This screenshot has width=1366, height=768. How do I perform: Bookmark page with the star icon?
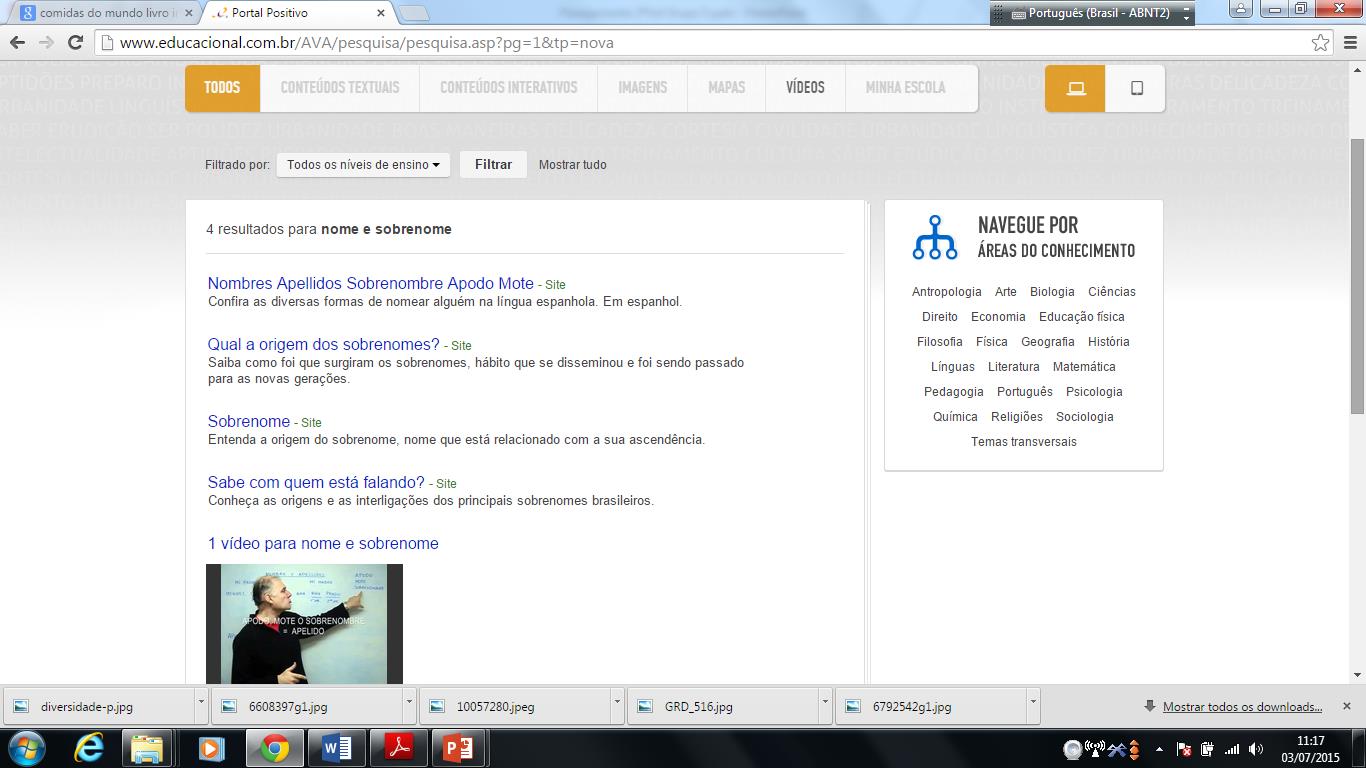tap(1321, 43)
